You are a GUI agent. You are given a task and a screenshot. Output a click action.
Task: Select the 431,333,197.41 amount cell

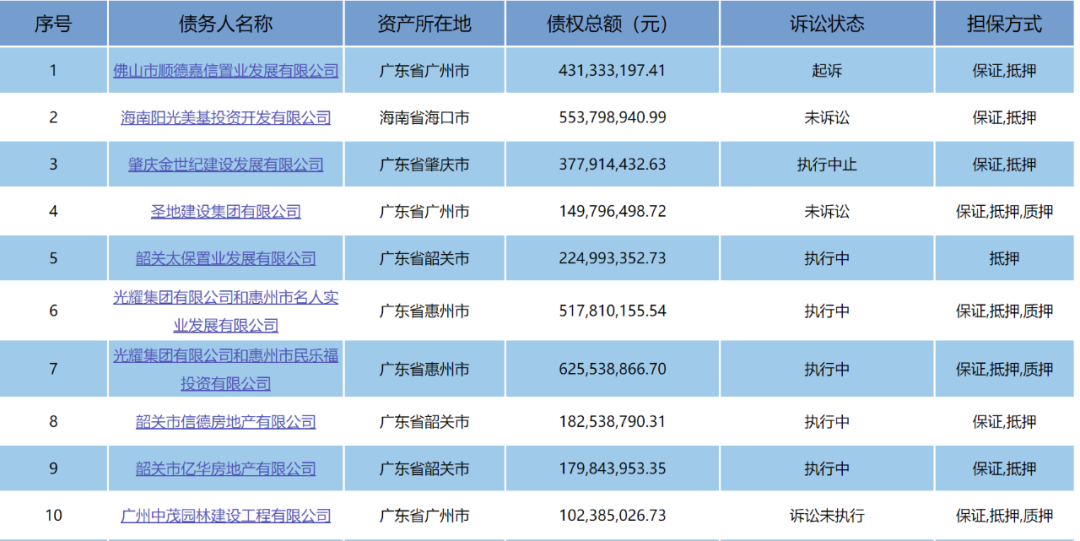(x=612, y=71)
